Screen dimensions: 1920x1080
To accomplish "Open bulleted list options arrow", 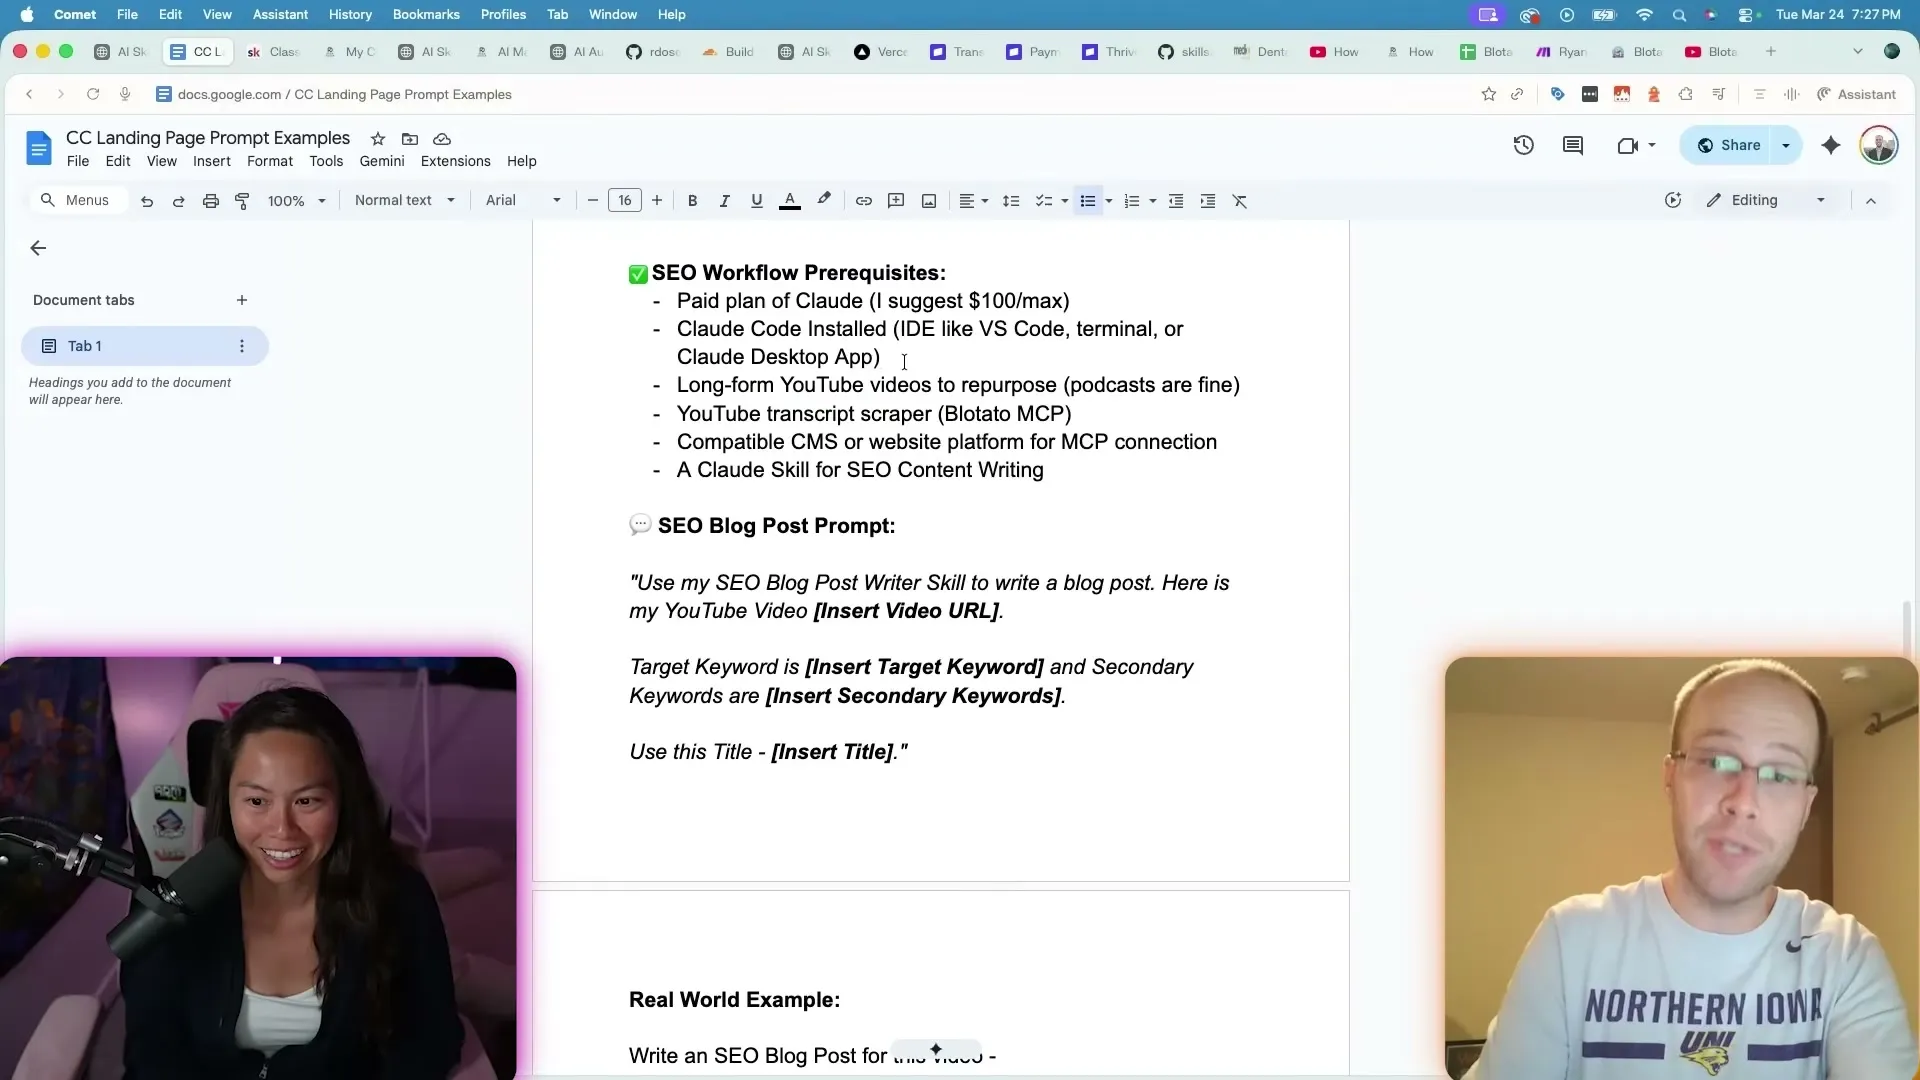I will 1109,201.
